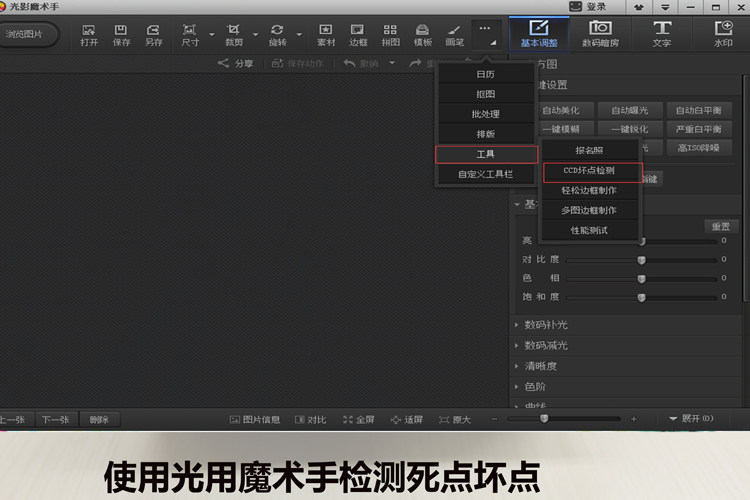This screenshot has height=500, width=750.
Task: Open the 素材 (Materials) tool
Action: [x=326, y=35]
